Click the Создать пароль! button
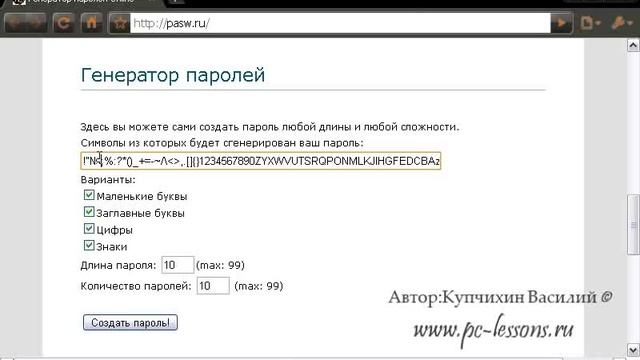Image resolution: width=640 pixels, height=360 pixels. (x=130, y=322)
